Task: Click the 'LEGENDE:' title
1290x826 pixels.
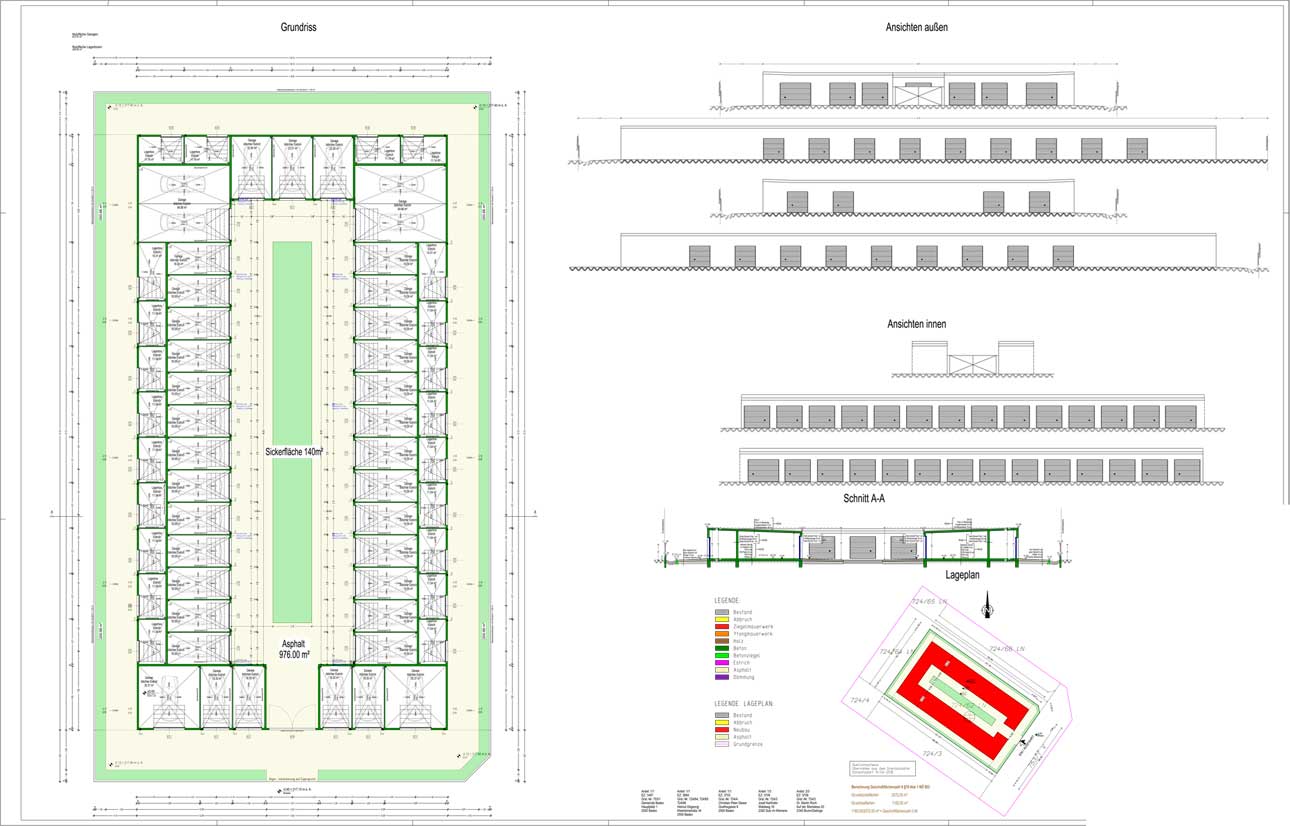Action: click(727, 600)
